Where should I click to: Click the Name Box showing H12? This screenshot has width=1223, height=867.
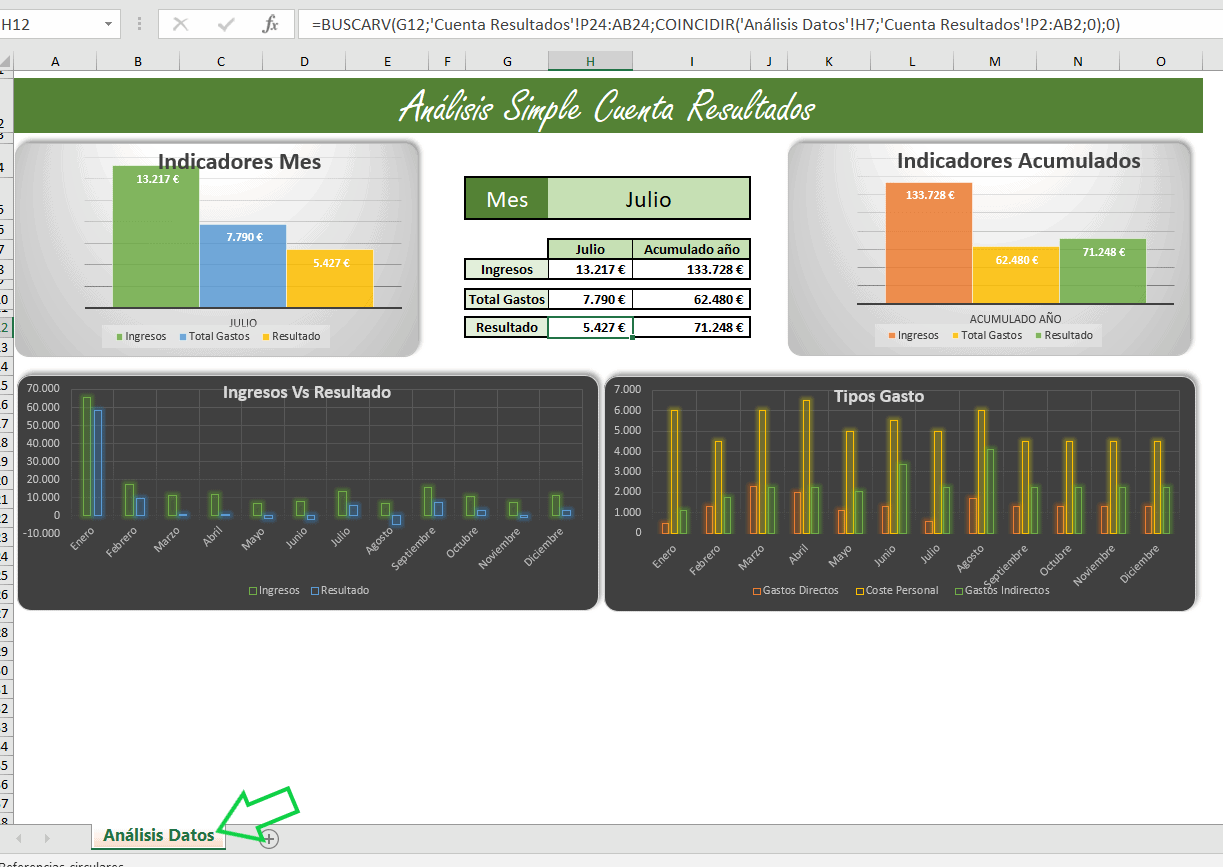pyautogui.click(x=50, y=24)
